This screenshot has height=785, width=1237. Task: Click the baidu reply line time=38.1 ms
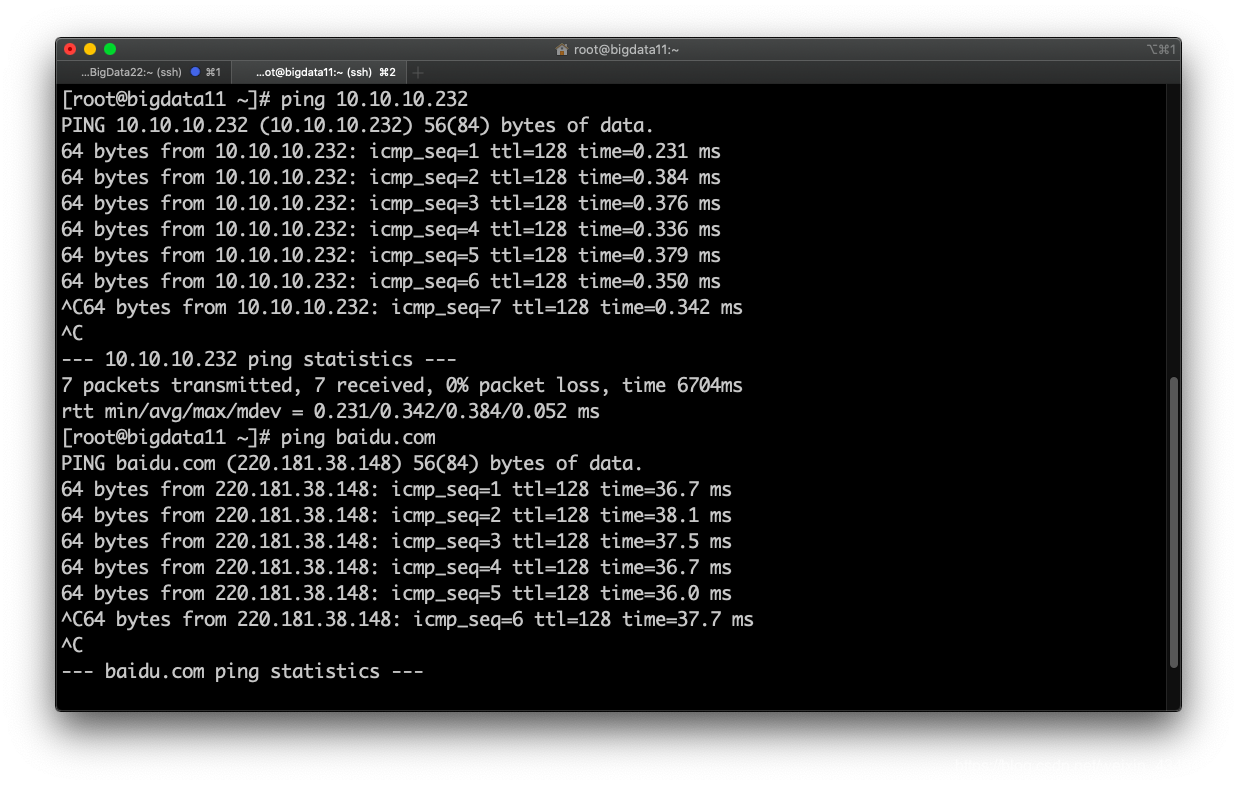[396, 516]
